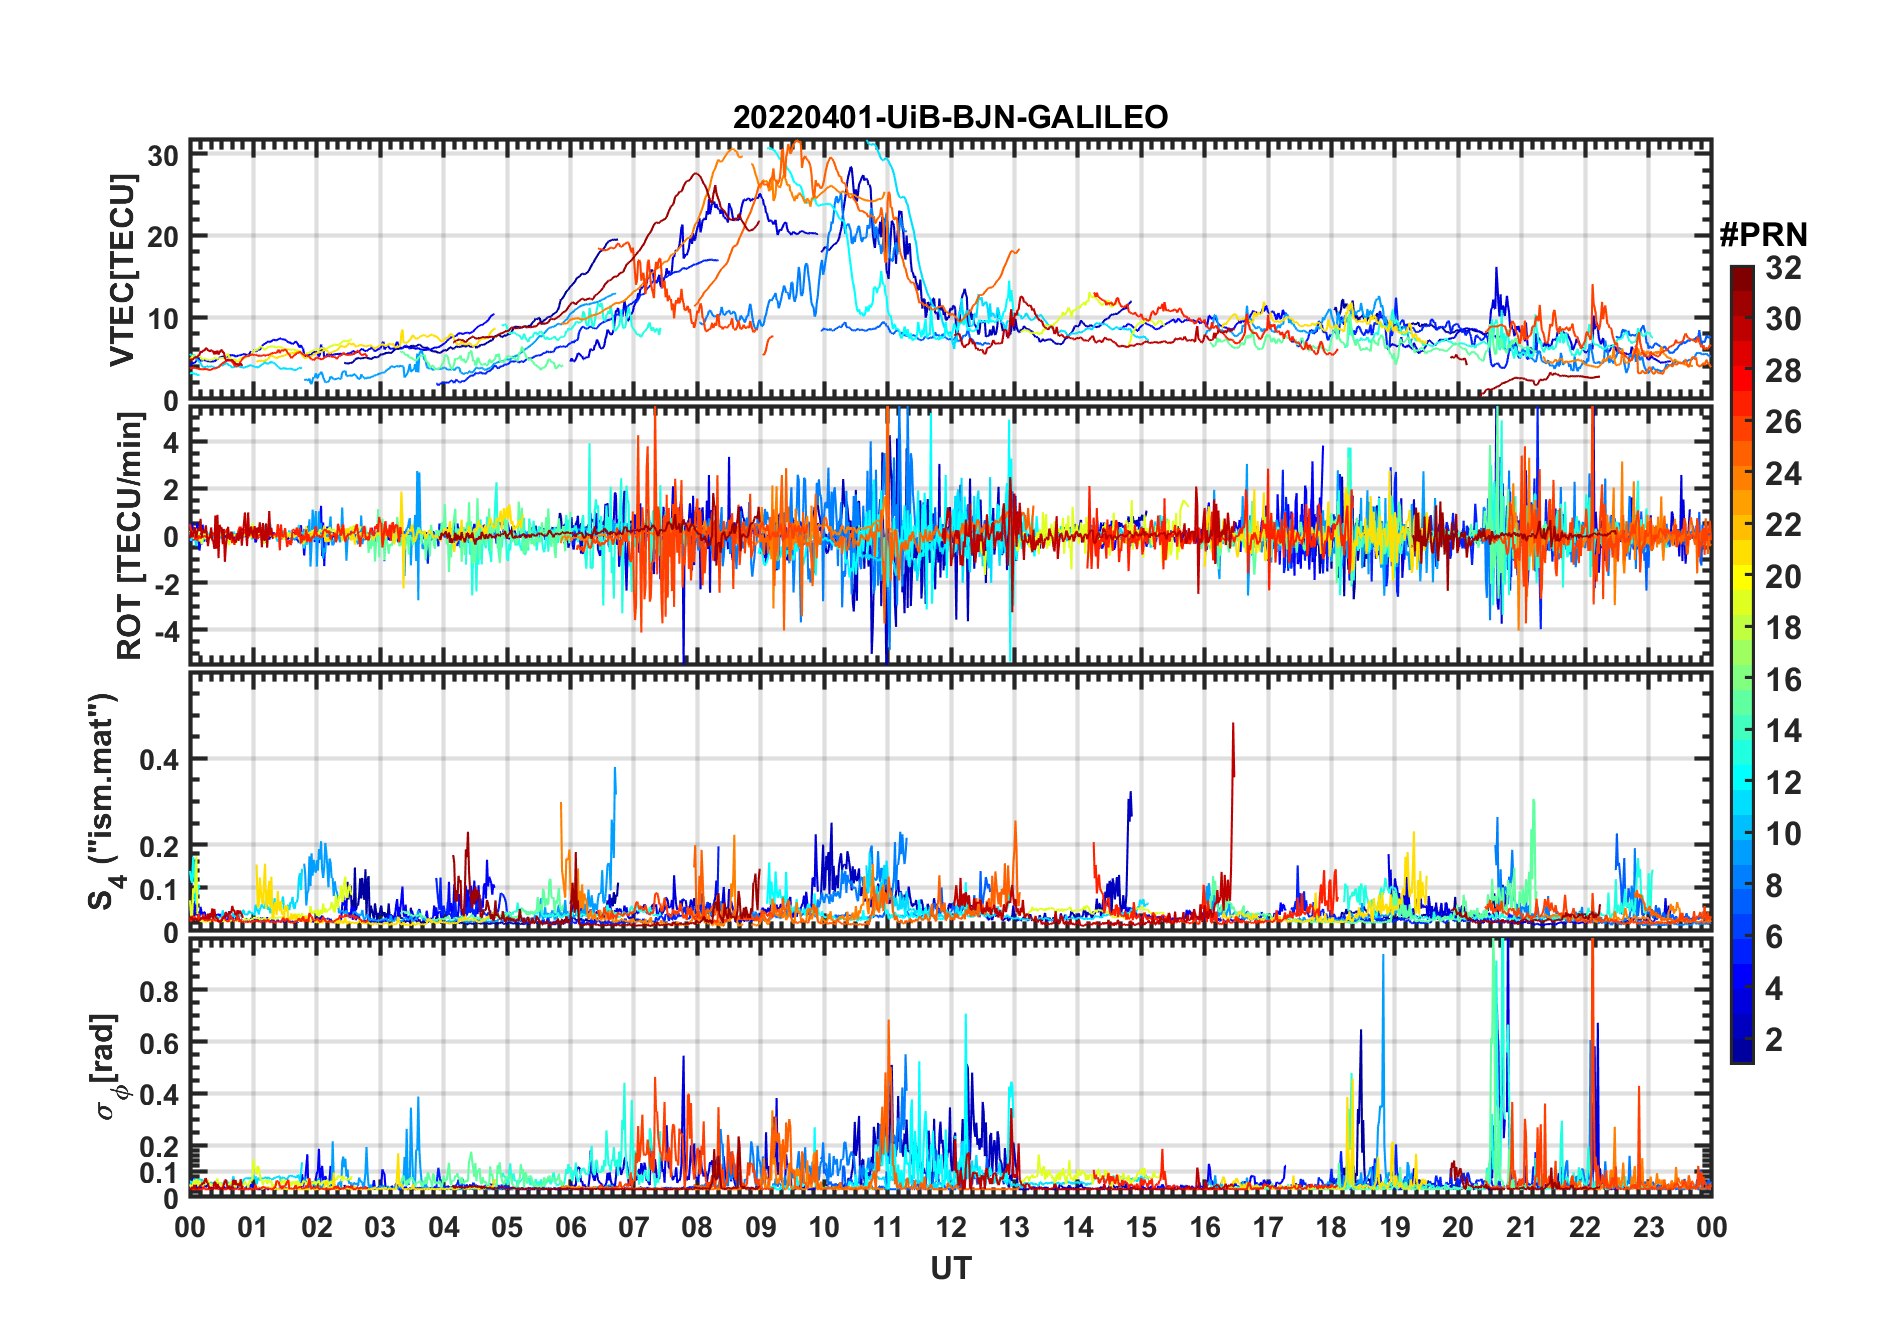Image resolution: width=1902 pixels, height=1330 pixels.
Task: Click x-axis hour tick 01
Action: click(253, 1227)
